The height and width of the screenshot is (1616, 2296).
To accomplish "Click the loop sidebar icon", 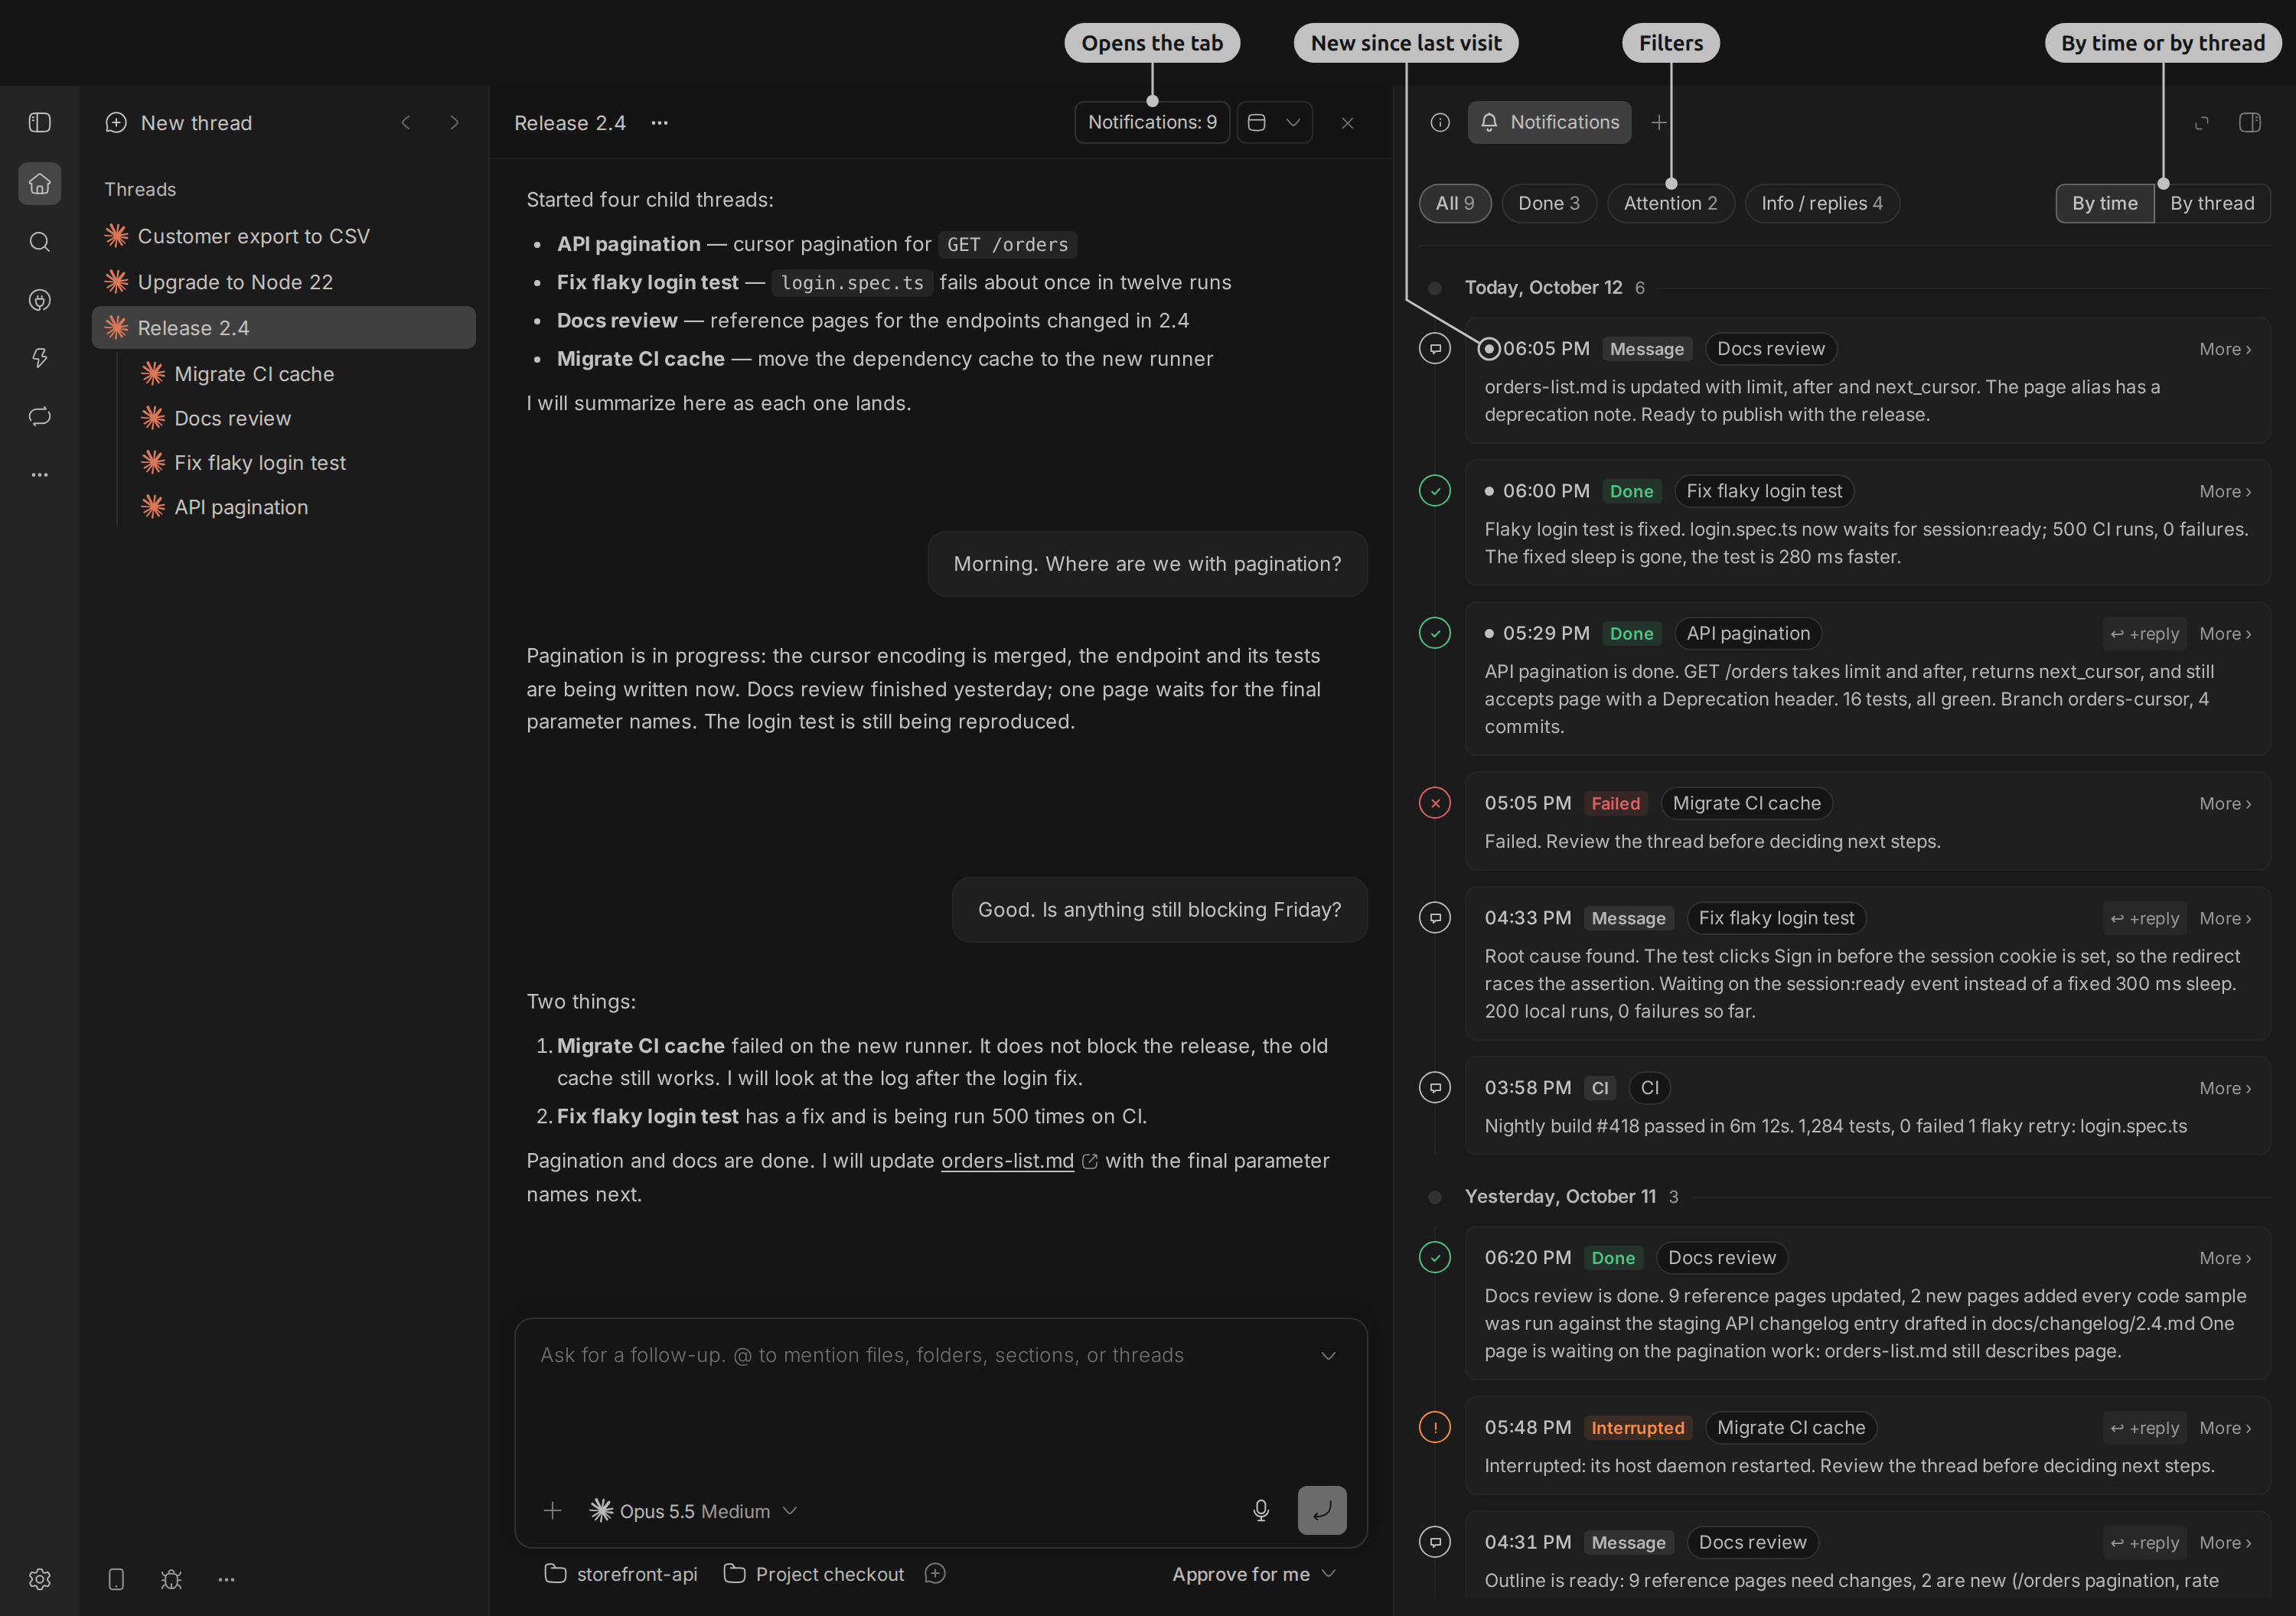I will tap(40, 416).
